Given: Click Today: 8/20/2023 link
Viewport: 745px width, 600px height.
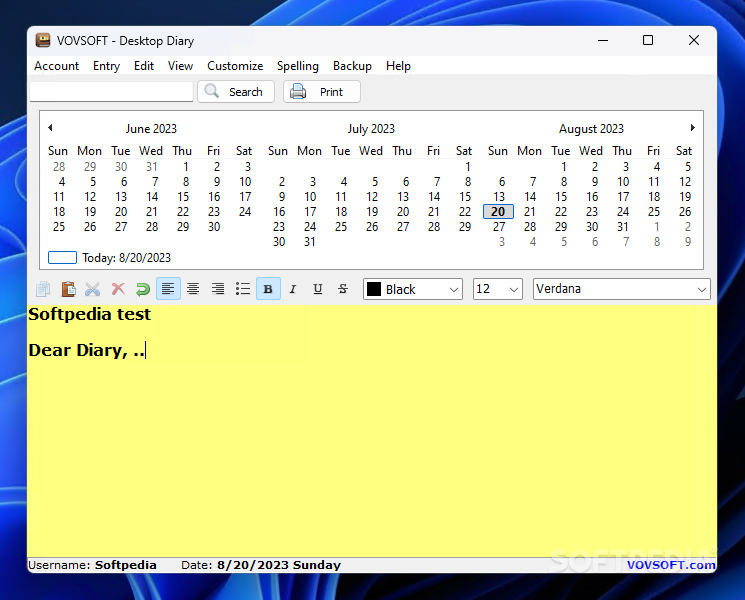Looking at the screenshot, I should (126, 258).
